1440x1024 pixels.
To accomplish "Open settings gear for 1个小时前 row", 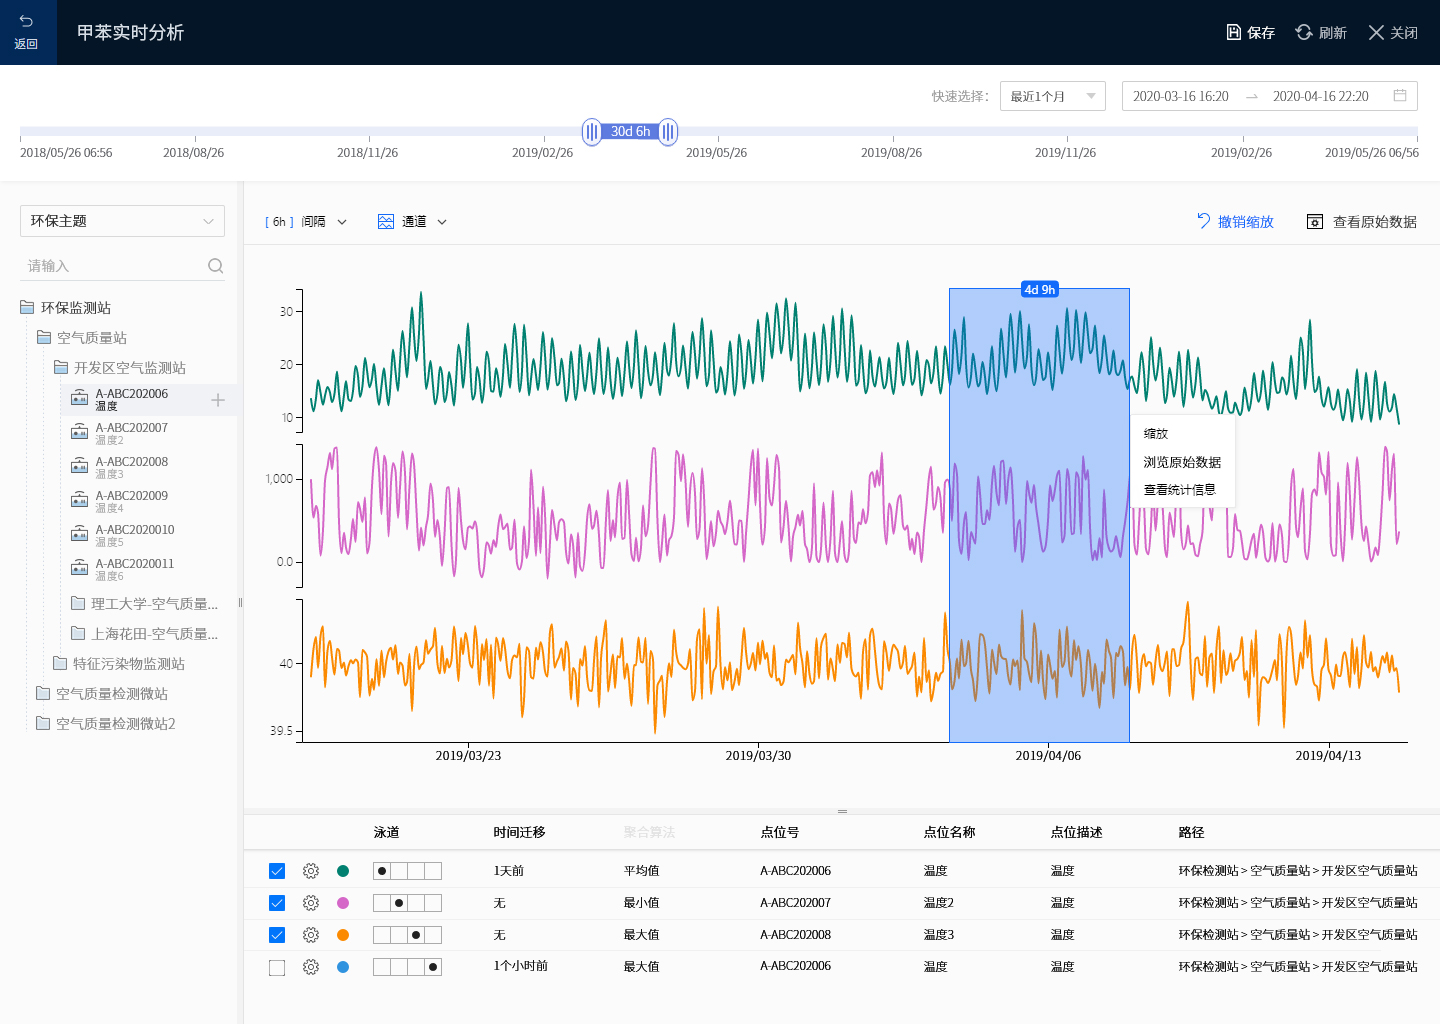I will click(x=311, y=967).
